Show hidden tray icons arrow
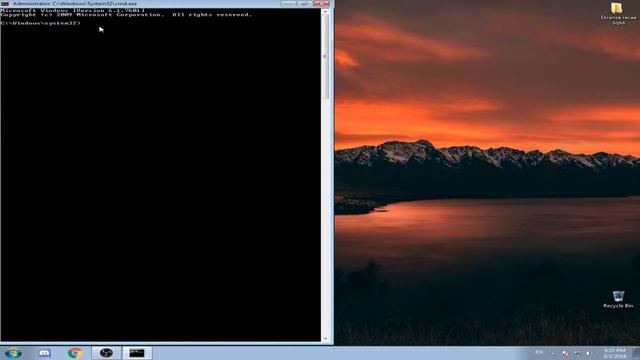The image size is (640, 360). (553, 353)
